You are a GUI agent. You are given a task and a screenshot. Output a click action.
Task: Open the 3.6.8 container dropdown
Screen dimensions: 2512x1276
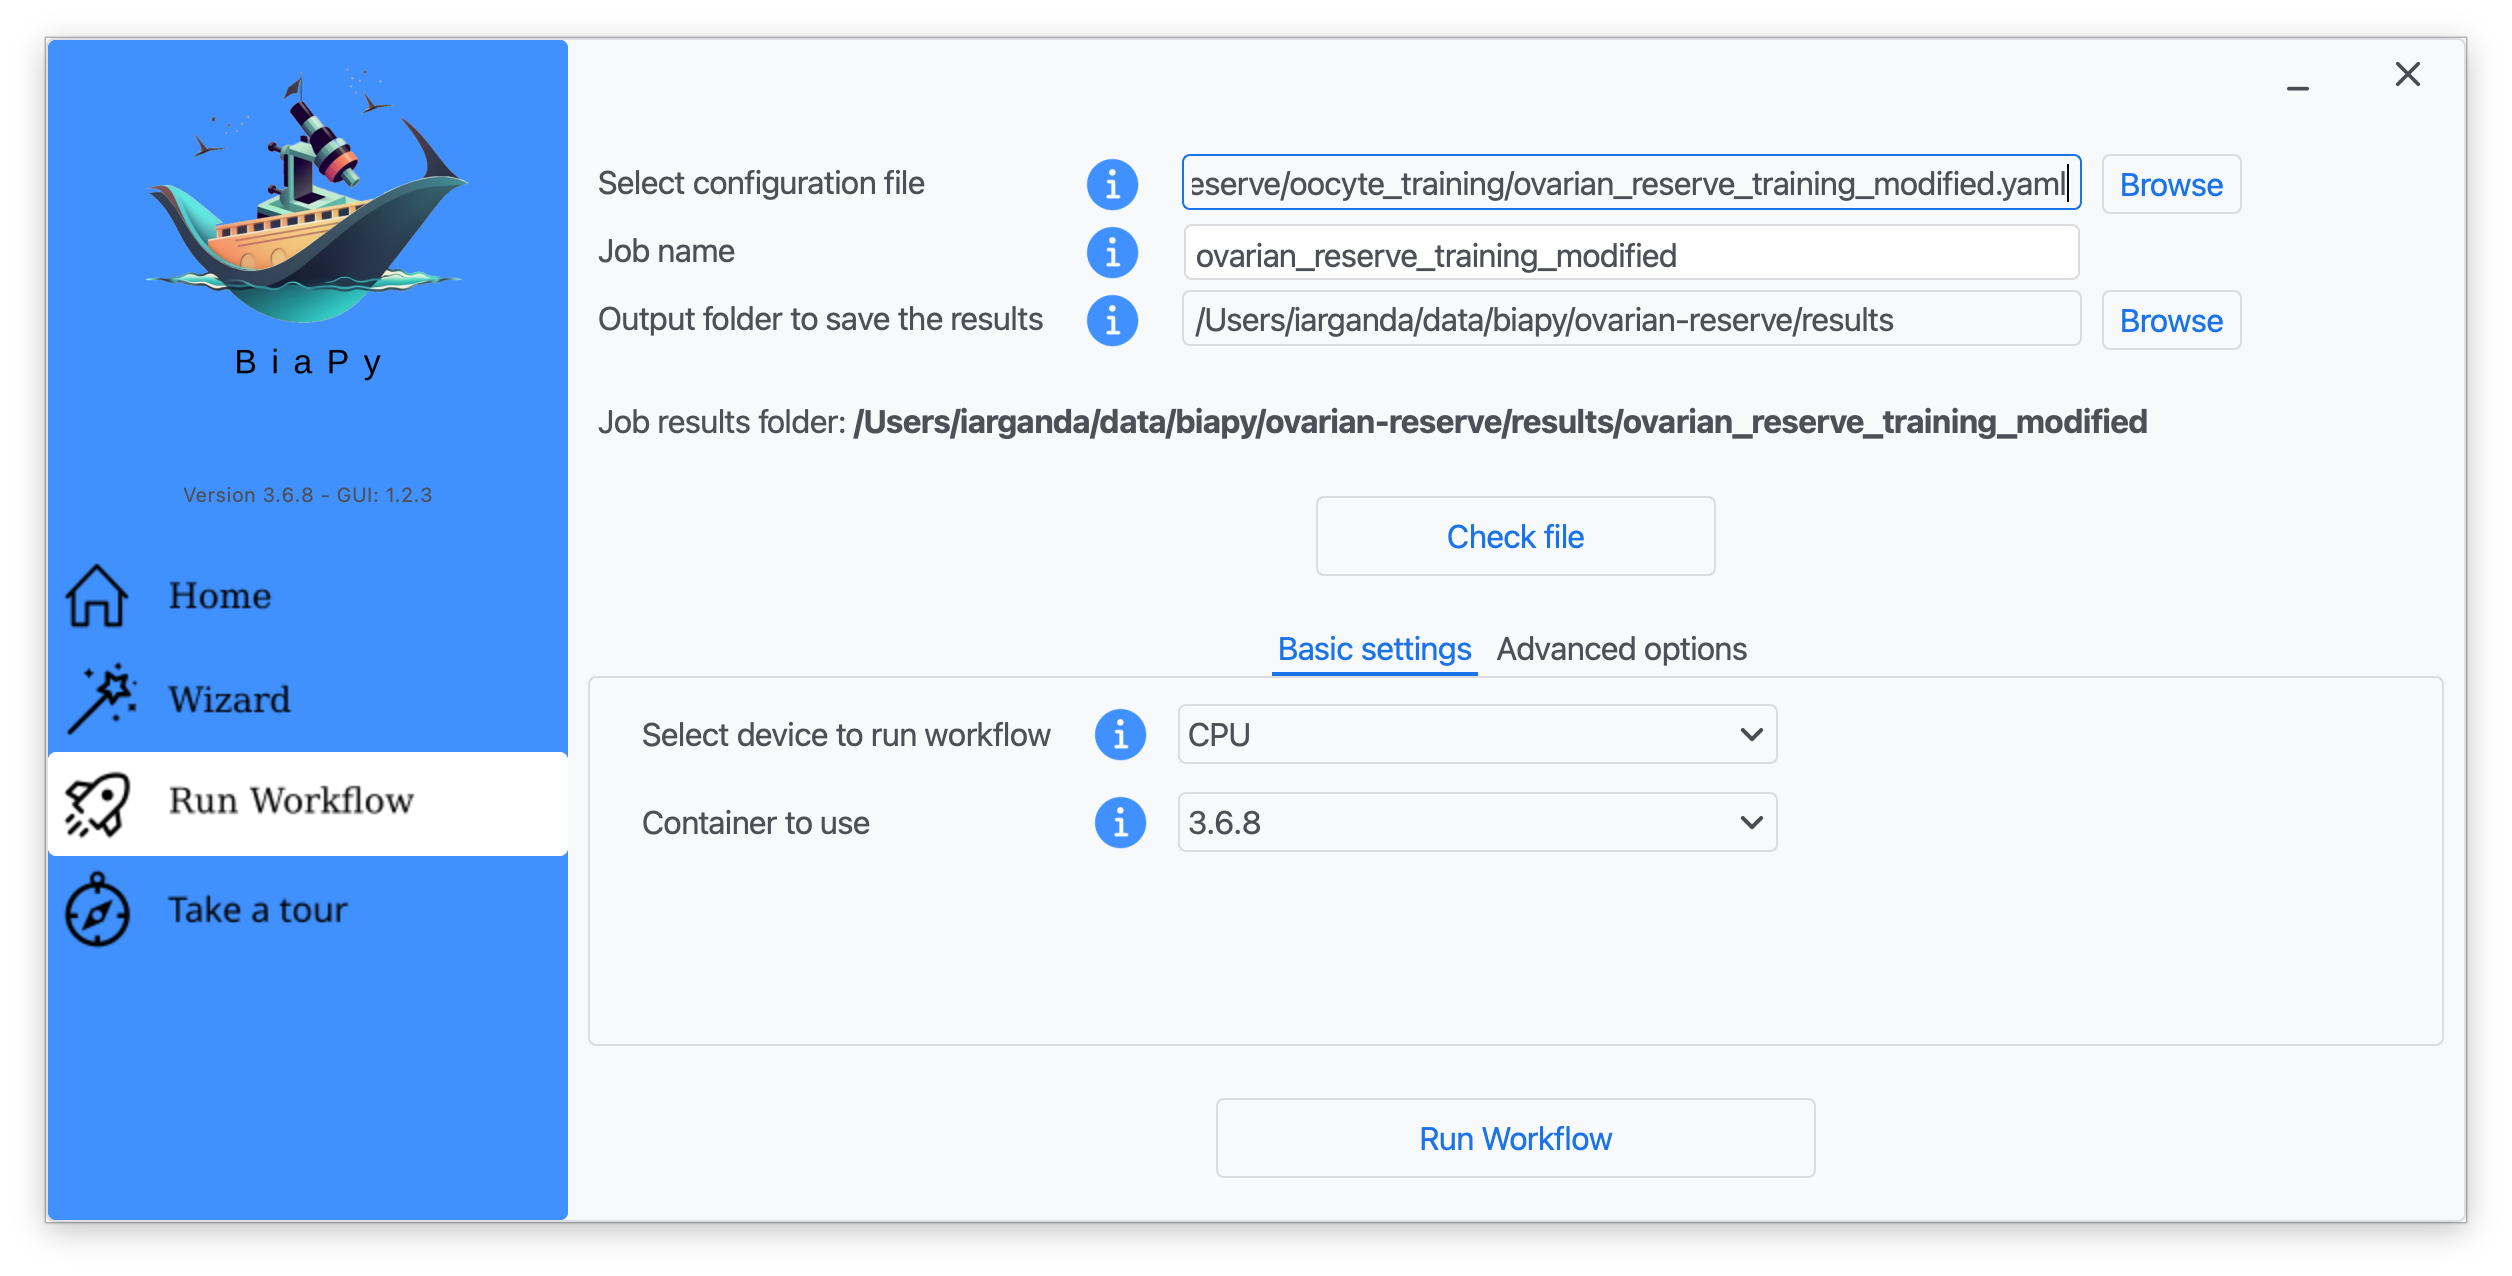coord(1477,822)
